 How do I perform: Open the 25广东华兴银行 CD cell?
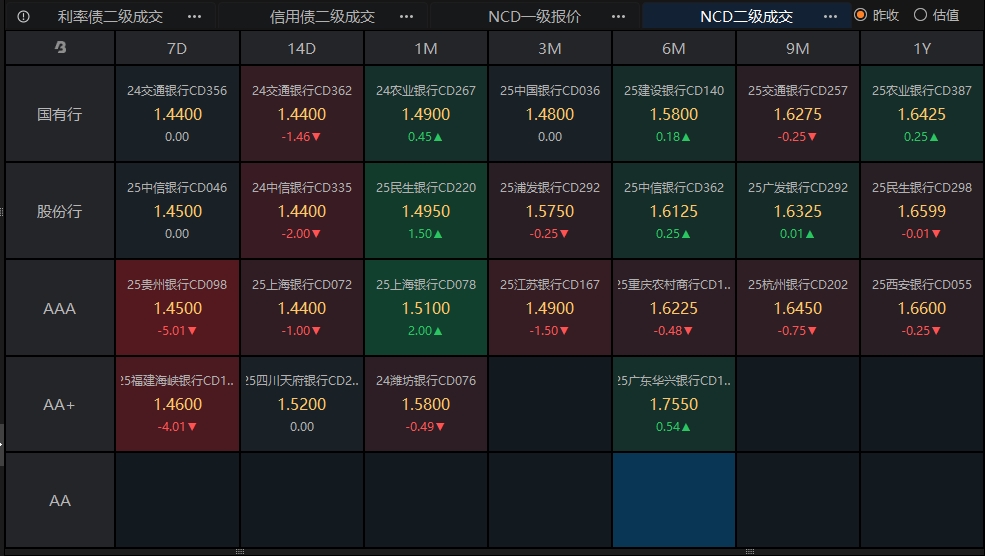674,404
